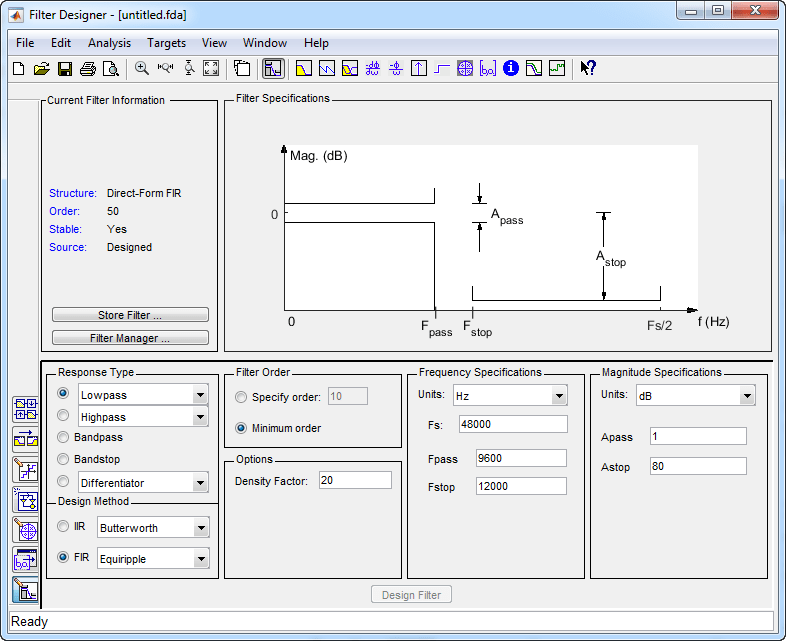This screenshot has height=641, width=786.
Task: Open the Import Filter sidebar panel
Action: (25, 560)
